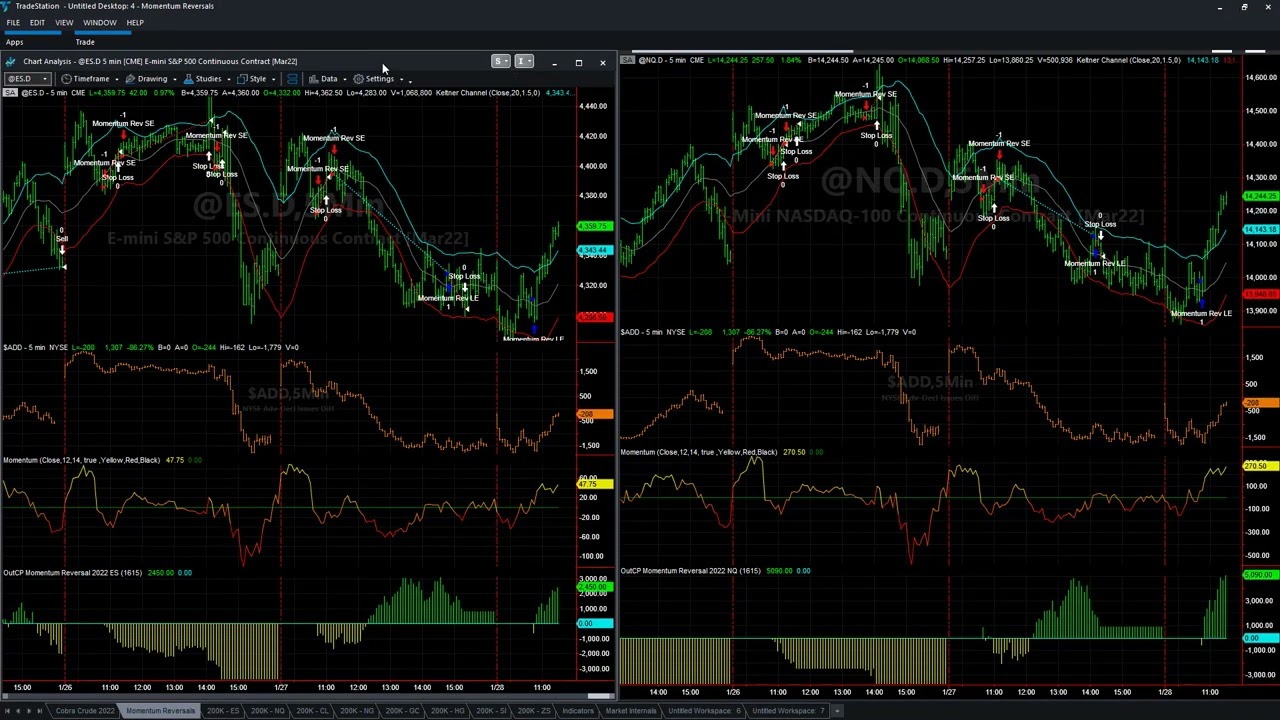This screenshot has width=1280, height=720.
Task: Go to previous workspace tab arrow
Action: click(x=17, y=711)
